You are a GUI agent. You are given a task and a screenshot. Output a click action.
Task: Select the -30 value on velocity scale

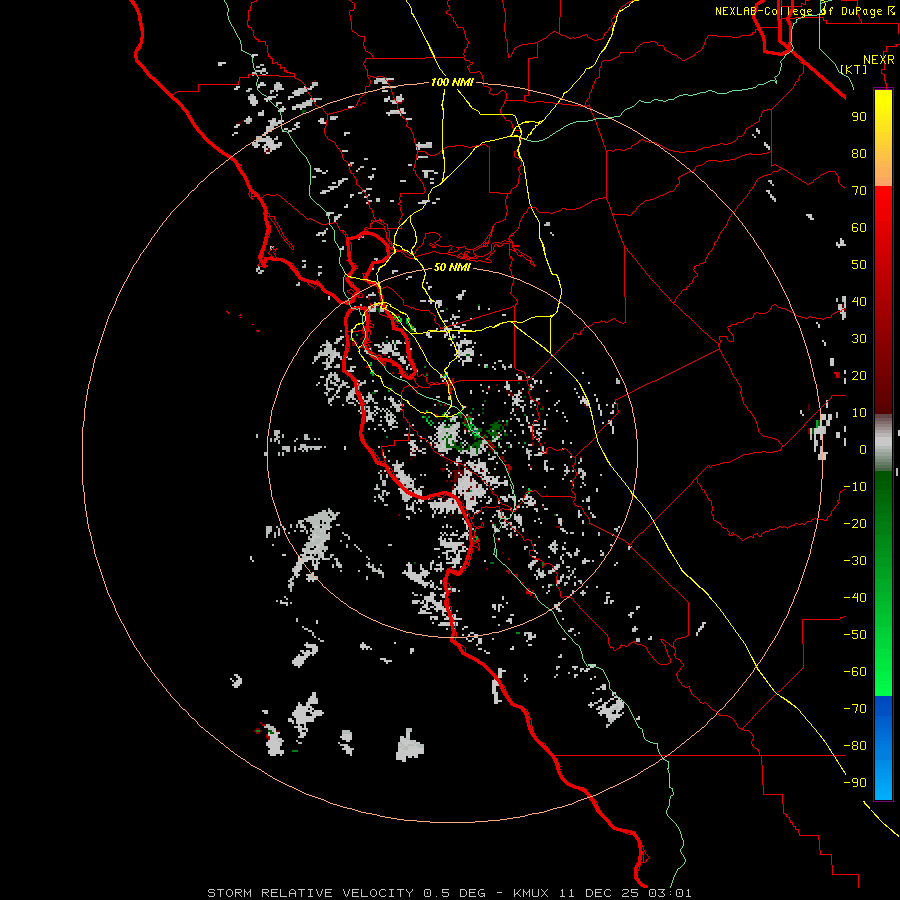(855, 561)
